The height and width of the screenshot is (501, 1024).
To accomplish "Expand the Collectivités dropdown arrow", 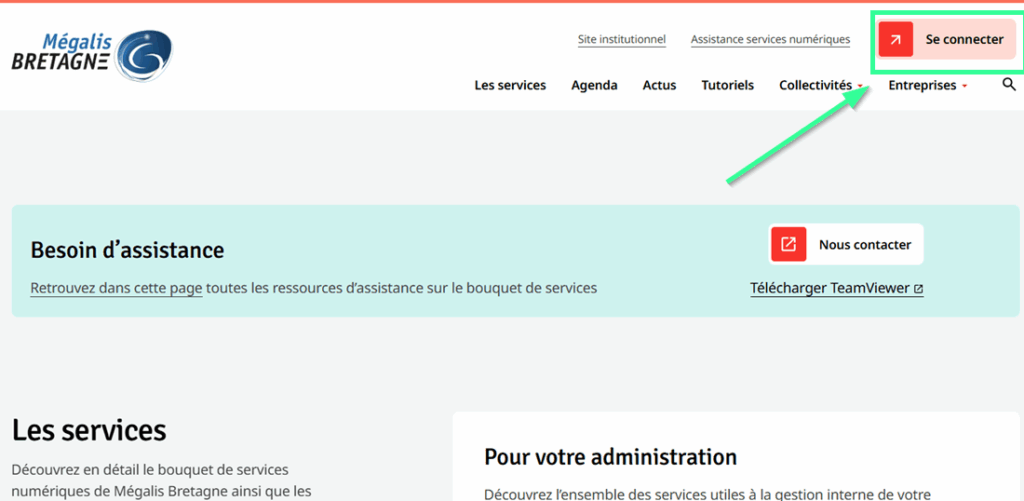I will (860, 86).
